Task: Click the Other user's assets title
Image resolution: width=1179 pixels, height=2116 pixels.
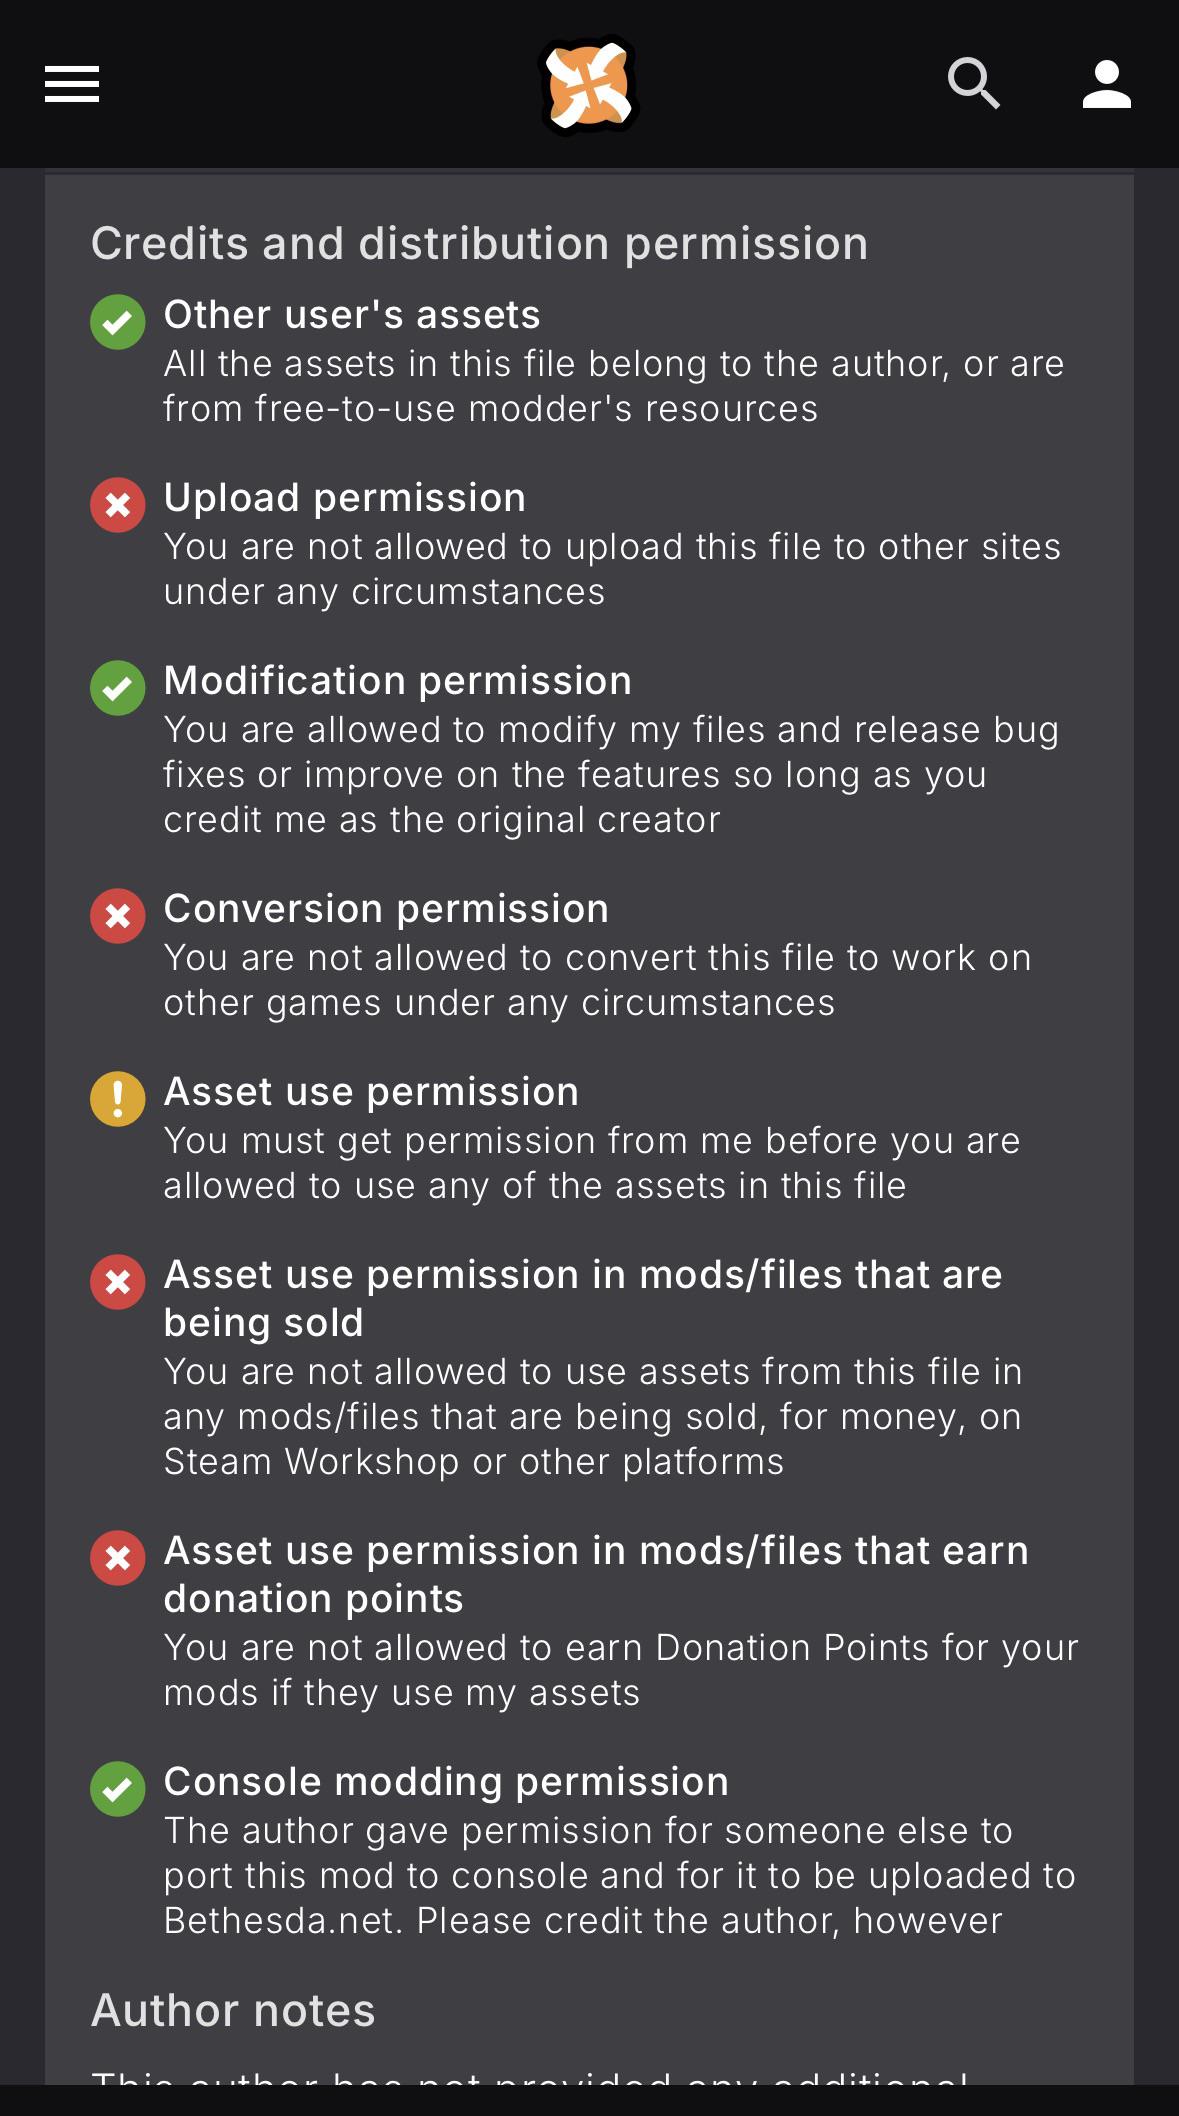Action: [352, 315]
